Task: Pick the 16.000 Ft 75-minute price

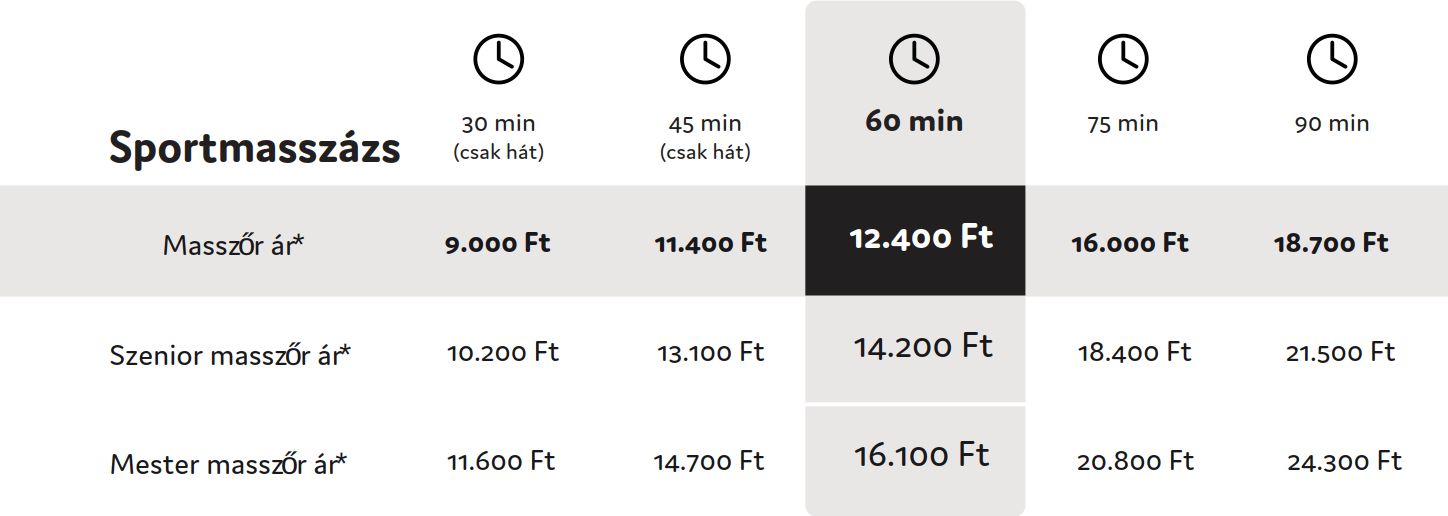Action: pos(1130,243)
